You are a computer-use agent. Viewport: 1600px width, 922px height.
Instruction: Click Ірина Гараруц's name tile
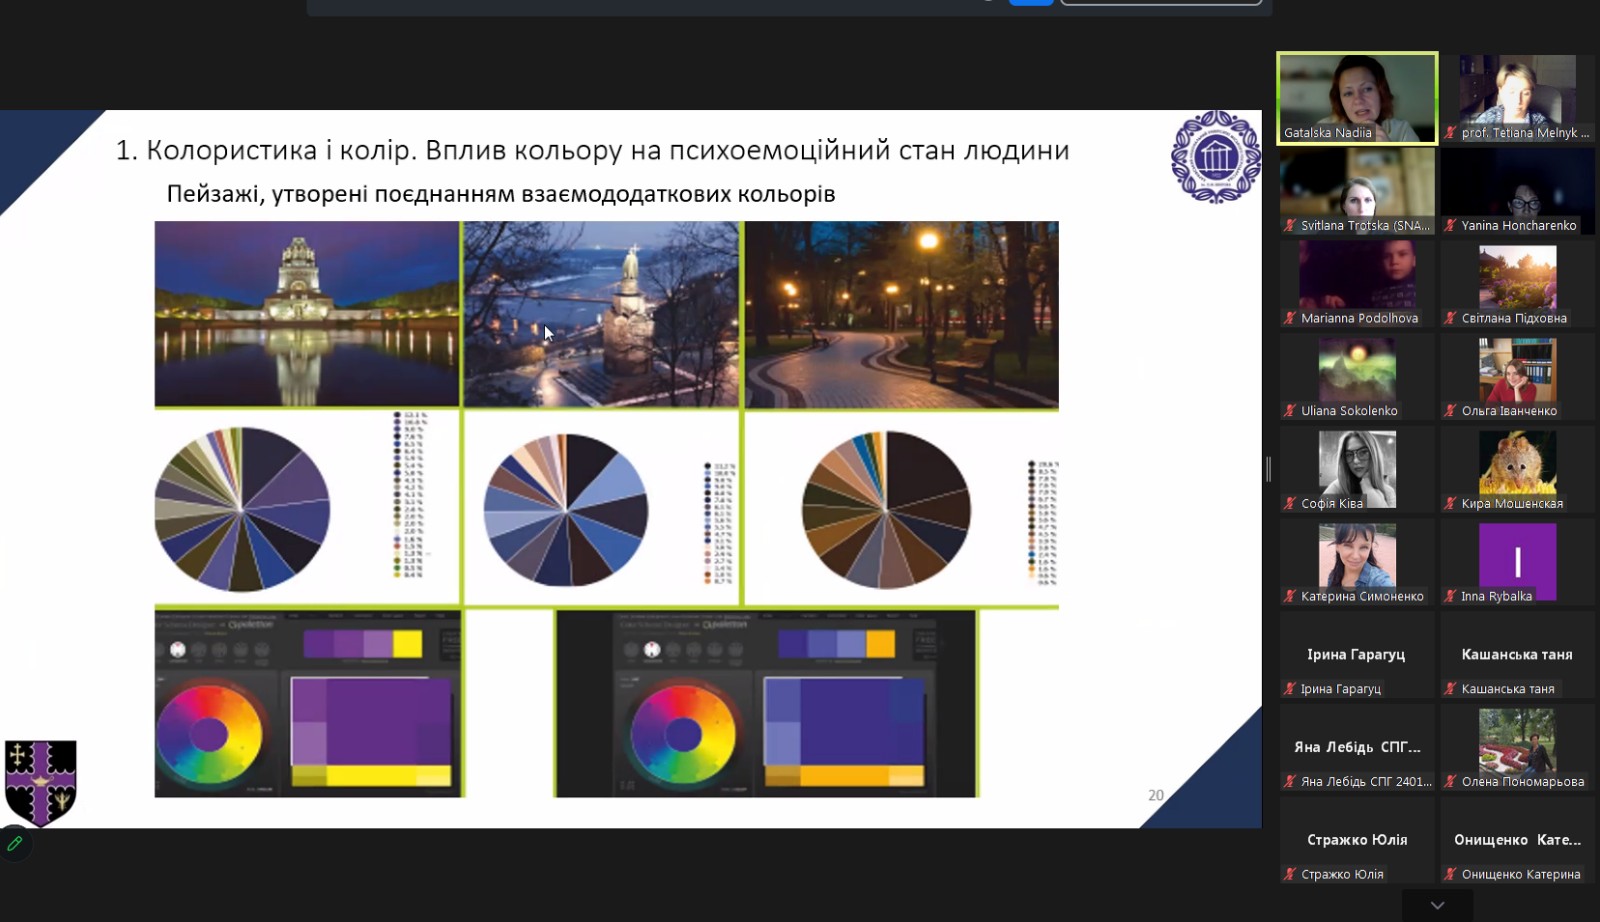(1356, 655)
